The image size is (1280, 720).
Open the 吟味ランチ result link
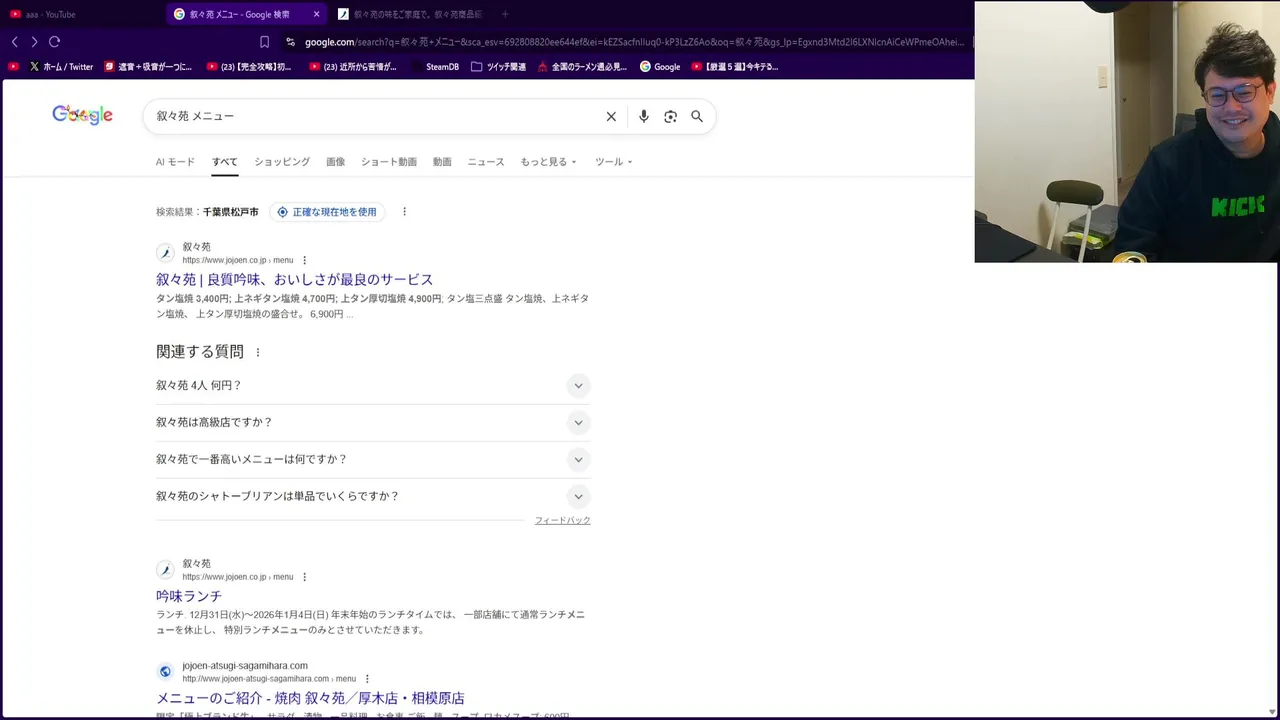point(189,596)
